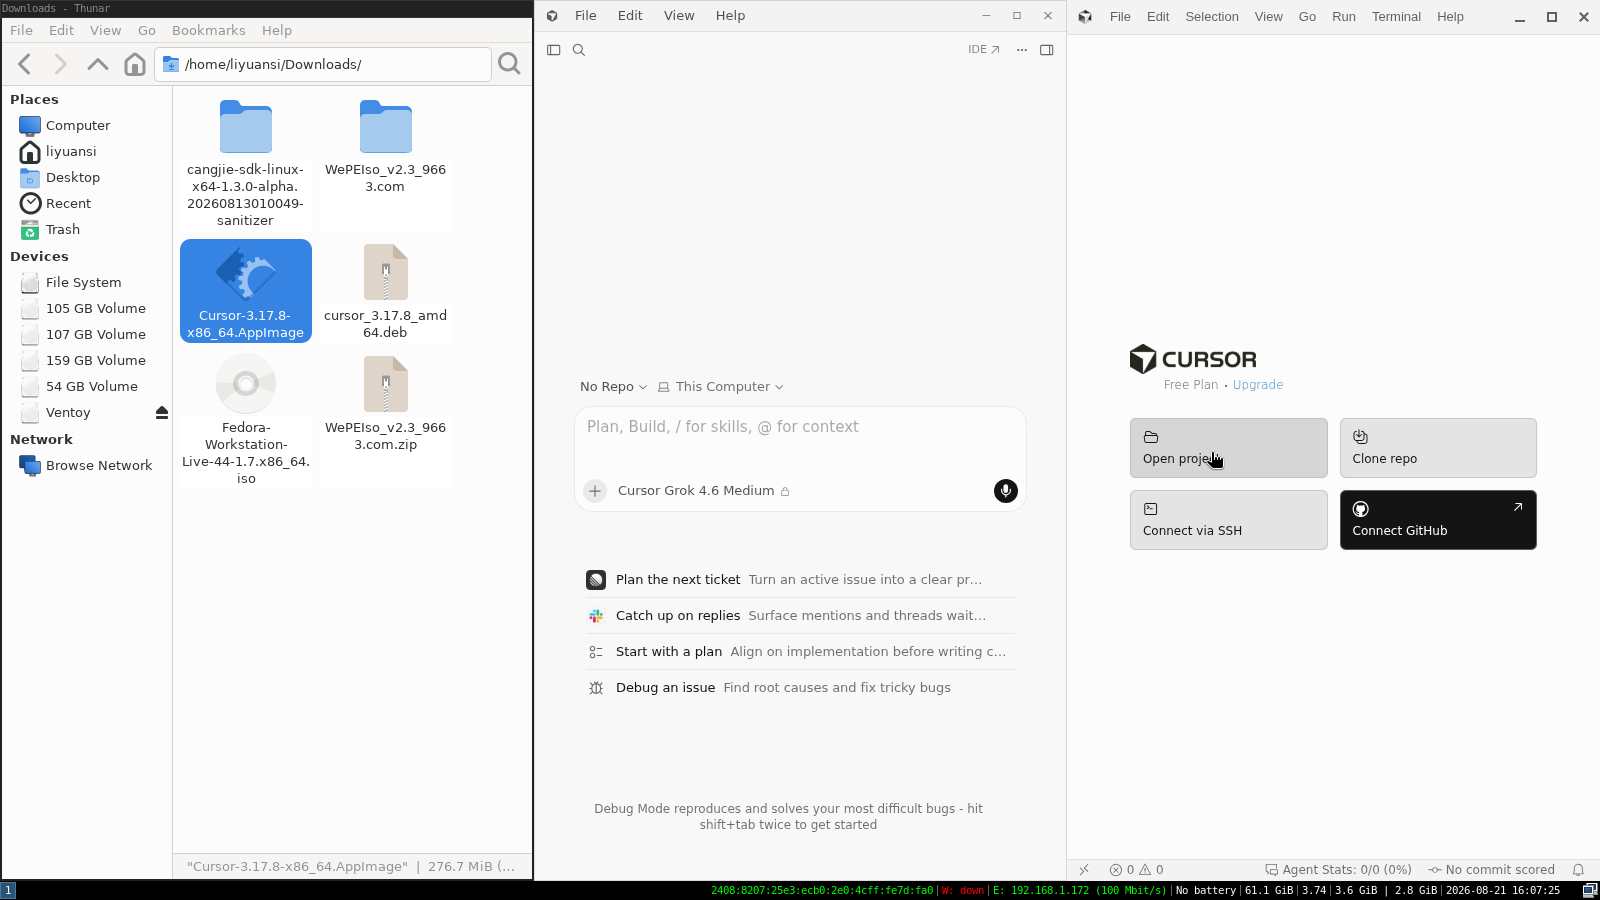Open the three-dot more menu in agent window
This screenshot has width=1600, height=900.
click(1021, 50)
